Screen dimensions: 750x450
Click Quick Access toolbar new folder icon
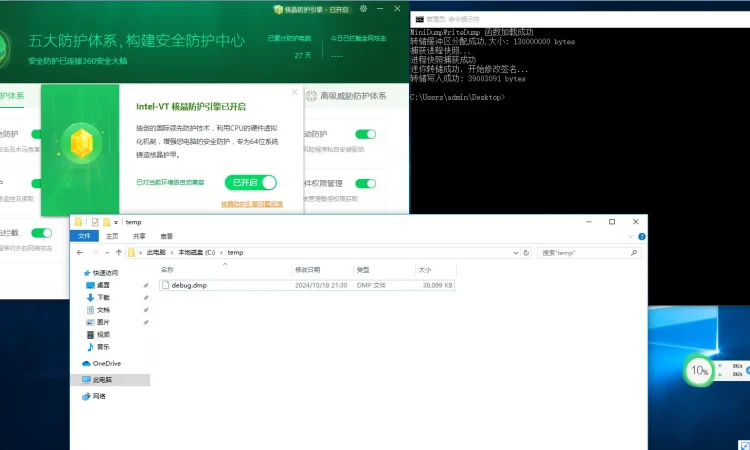pyautogui.click(x=106, y=222)
